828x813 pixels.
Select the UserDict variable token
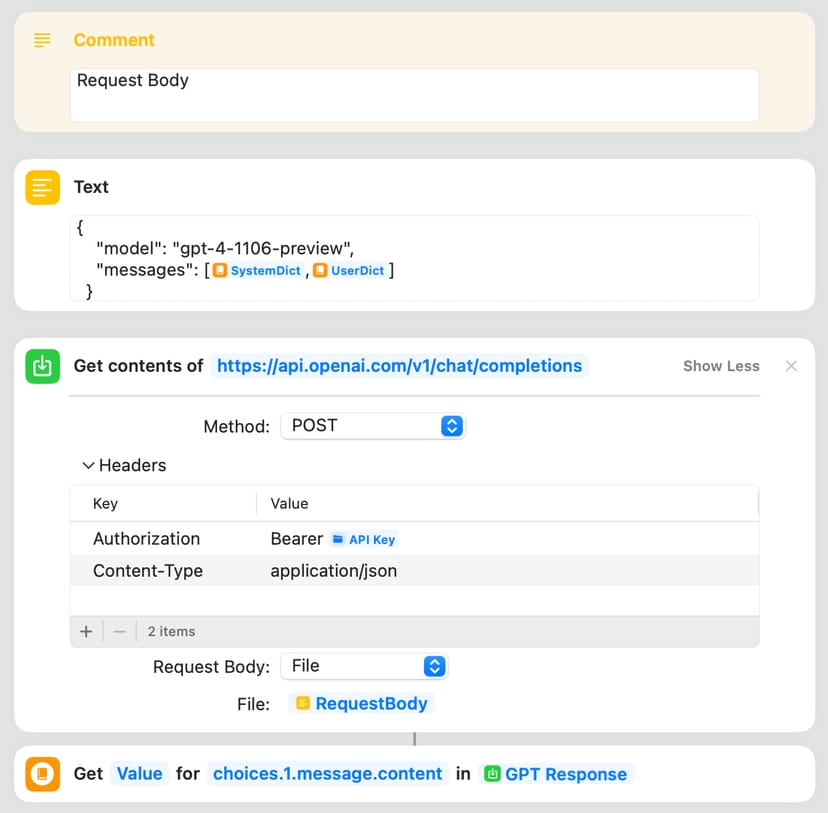coord(349,270)
